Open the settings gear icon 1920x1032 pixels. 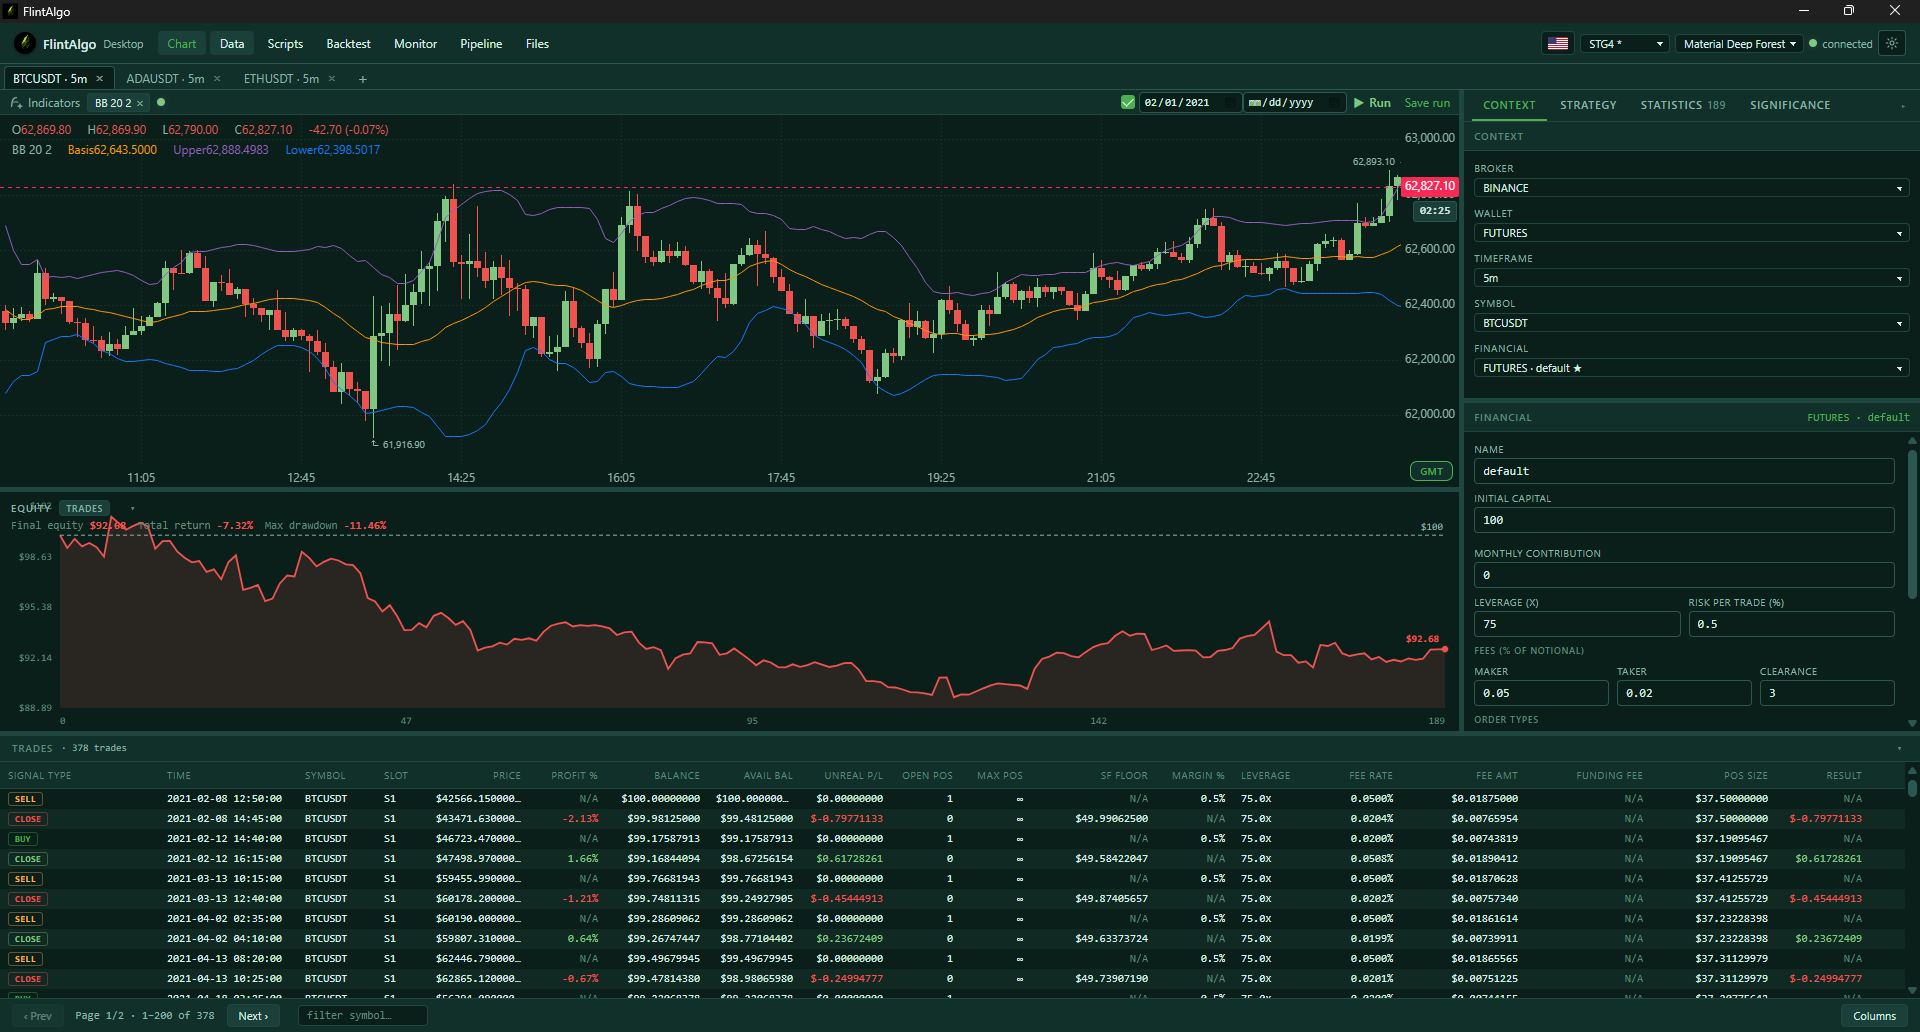(1891, 44)
